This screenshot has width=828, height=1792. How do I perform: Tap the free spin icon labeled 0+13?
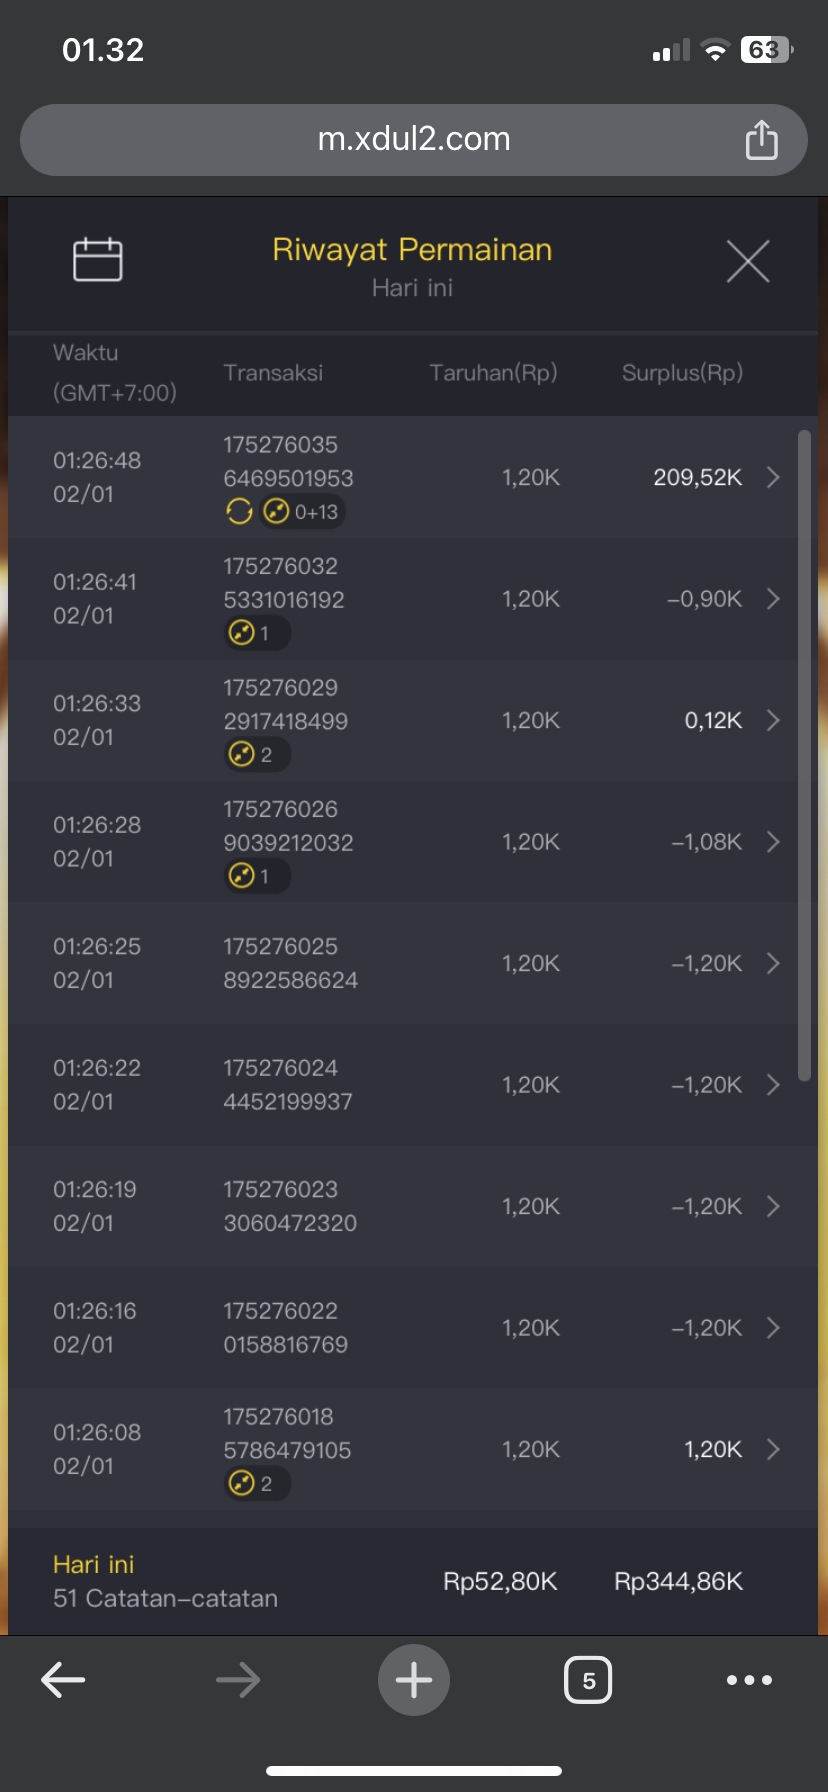point(302,512)
